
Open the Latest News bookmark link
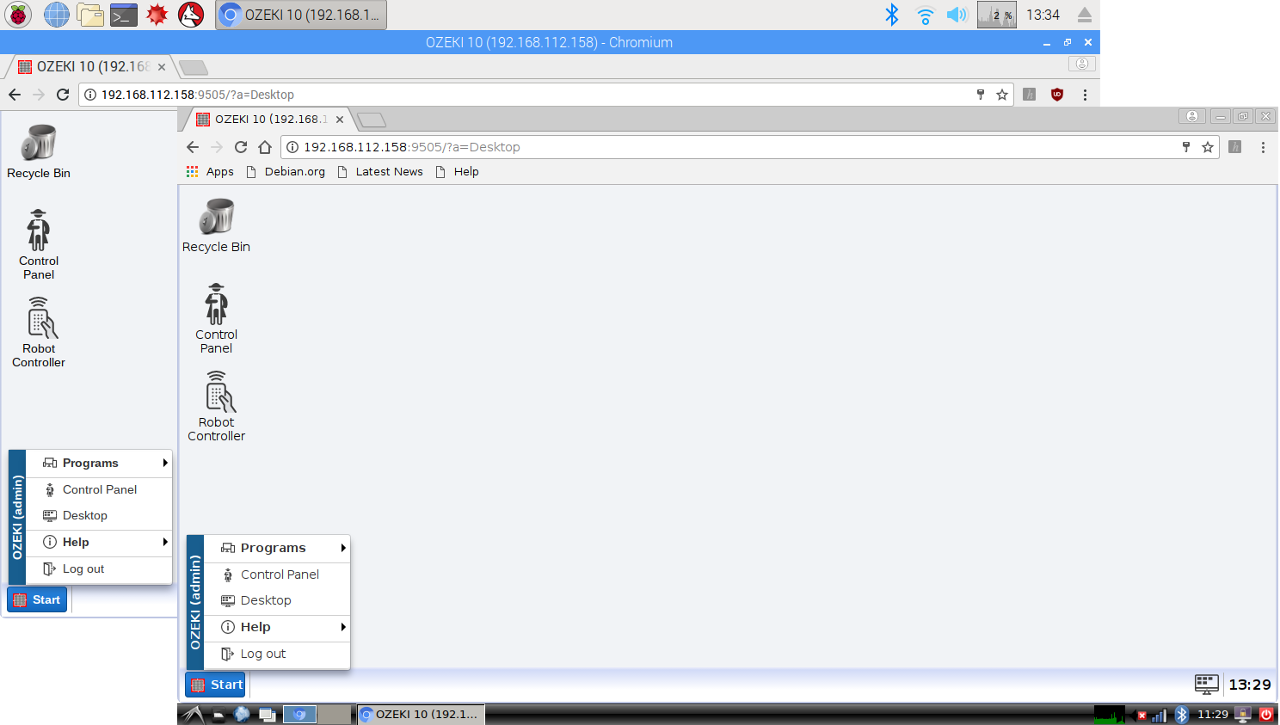(389, 171)
